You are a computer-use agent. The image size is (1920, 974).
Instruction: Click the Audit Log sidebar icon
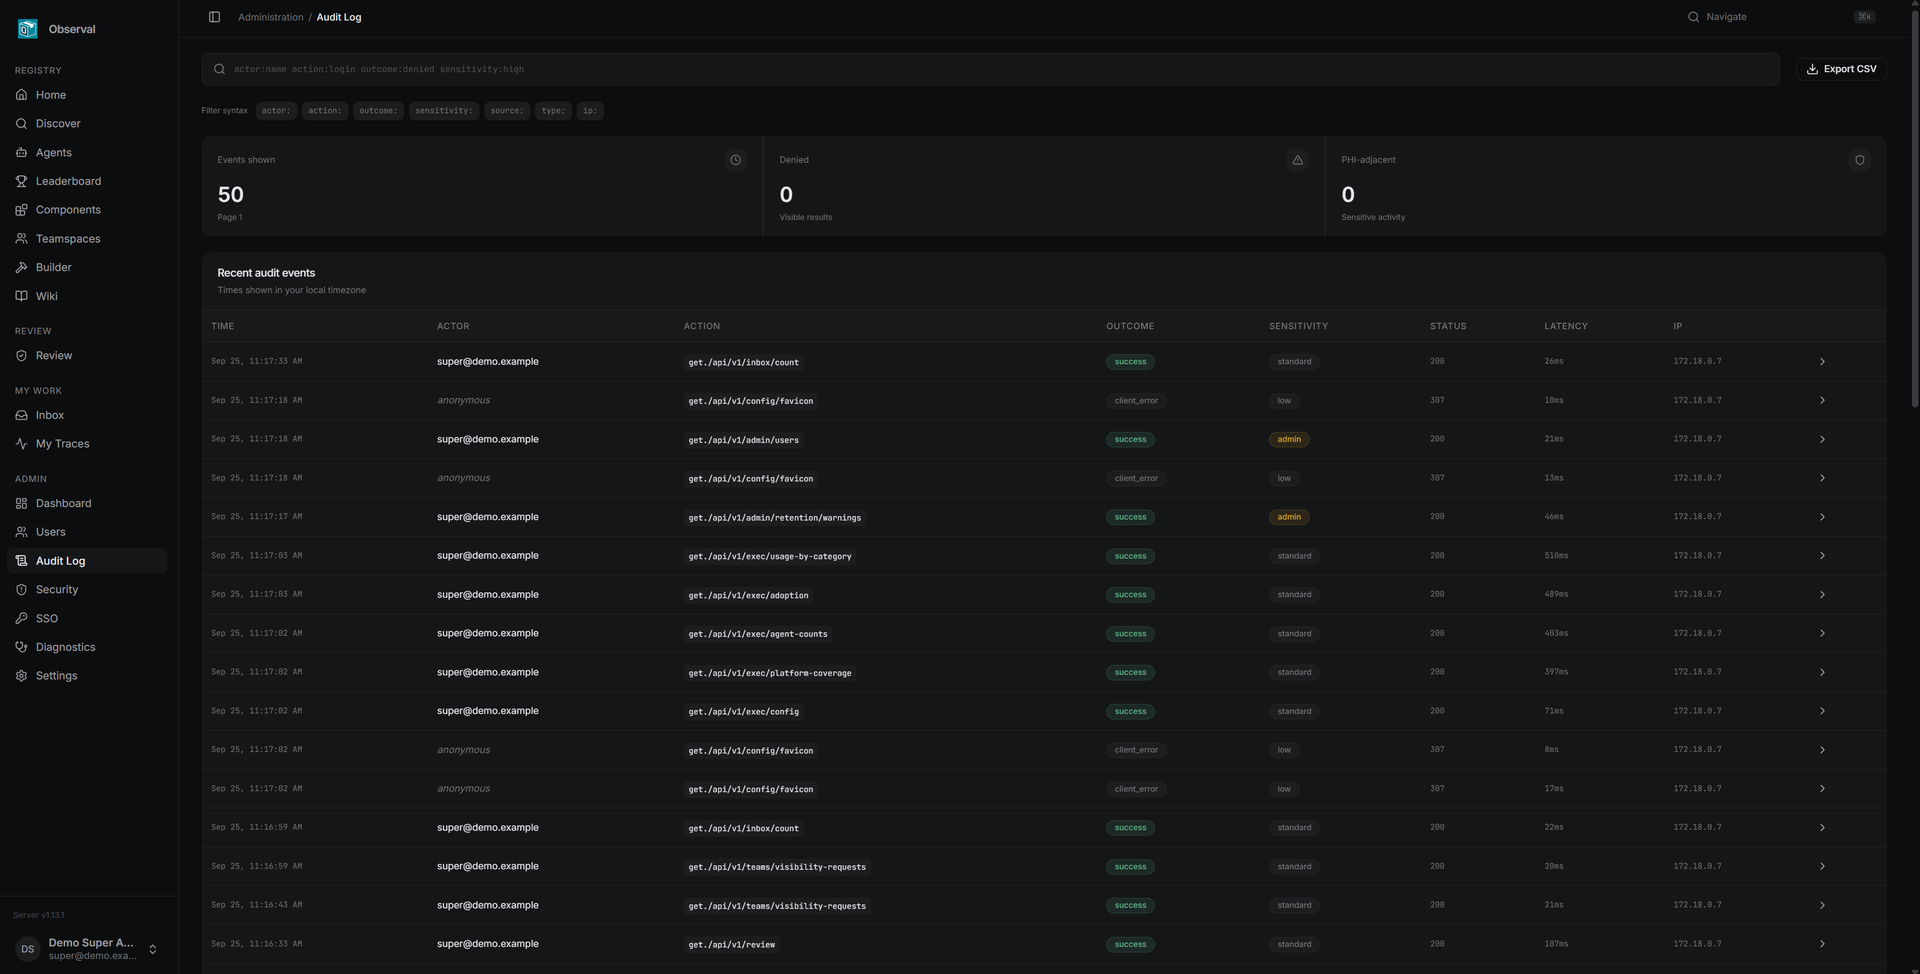point(21,561)
